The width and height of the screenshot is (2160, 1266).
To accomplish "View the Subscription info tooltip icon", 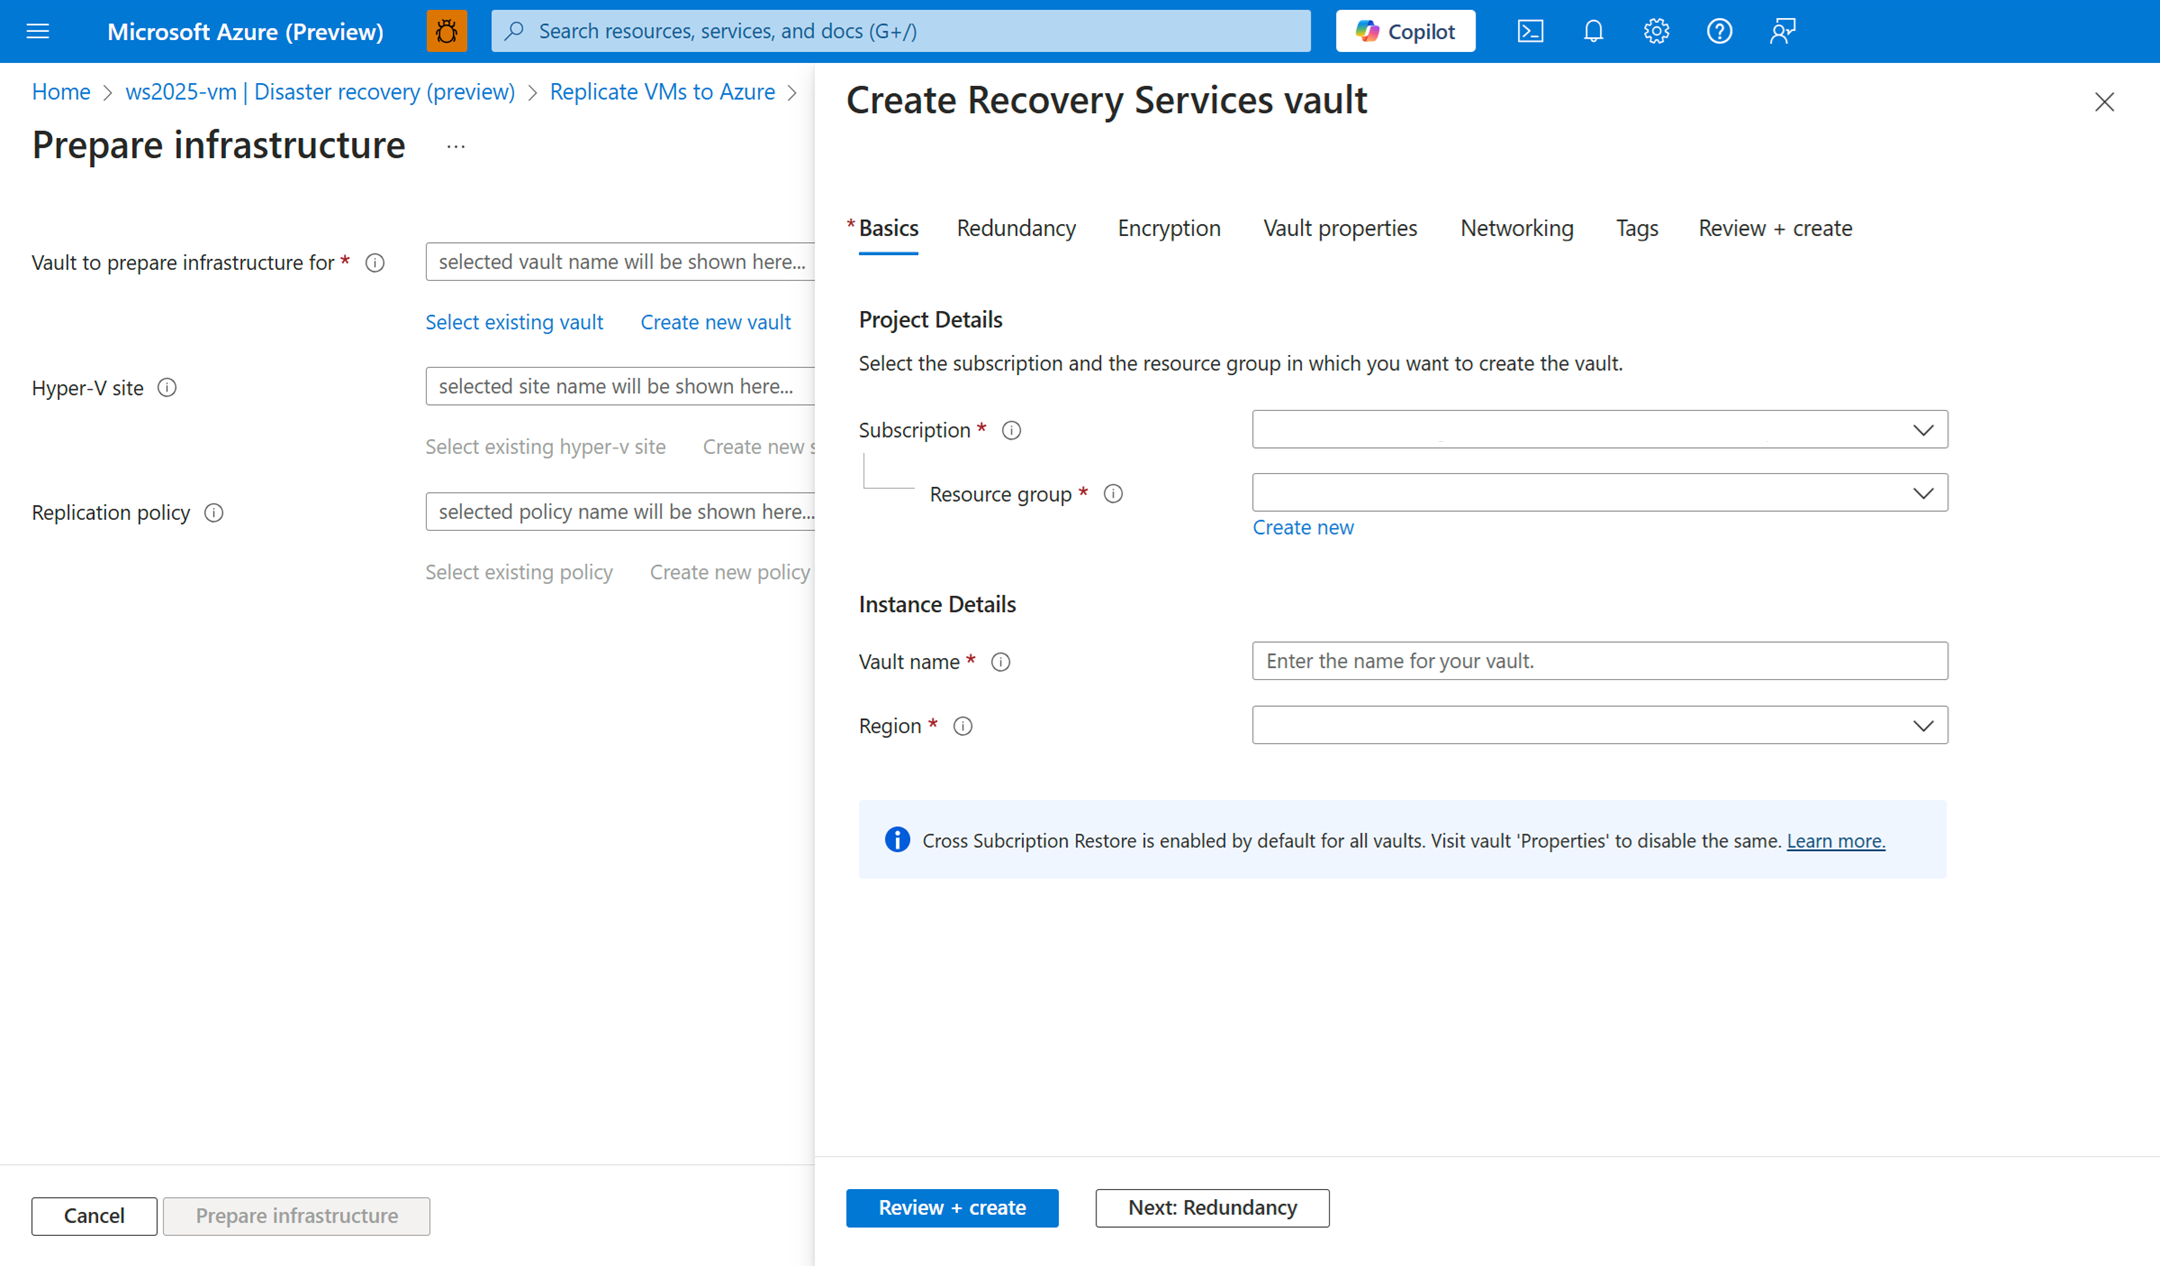I will point(1011,430).
